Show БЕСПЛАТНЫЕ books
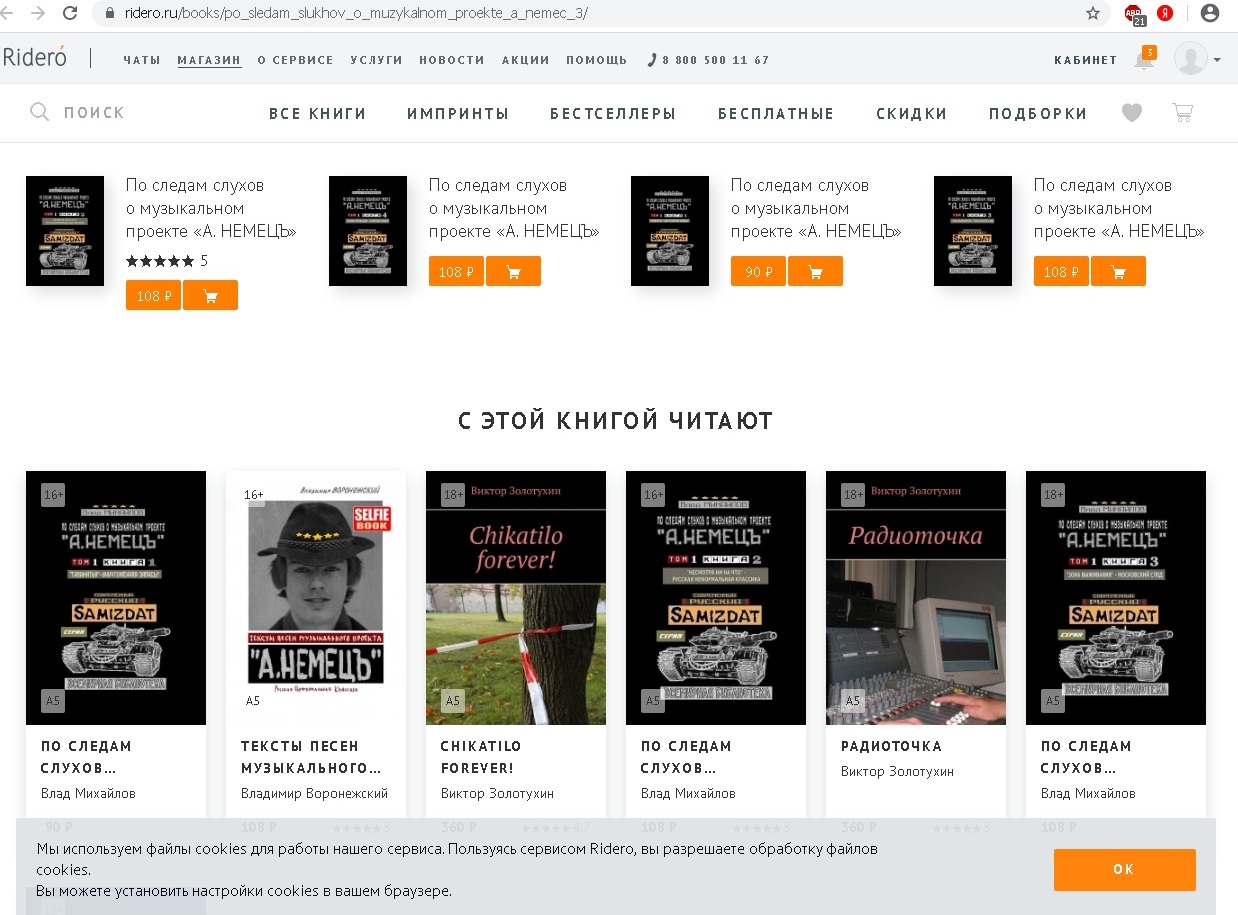 pos(776,114)
